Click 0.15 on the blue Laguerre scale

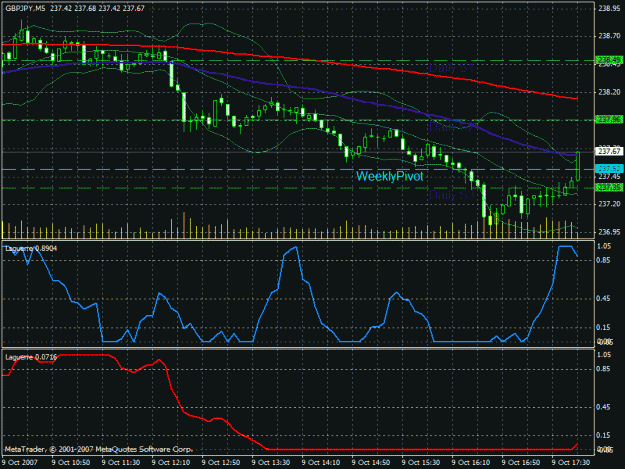coord(604,328)
